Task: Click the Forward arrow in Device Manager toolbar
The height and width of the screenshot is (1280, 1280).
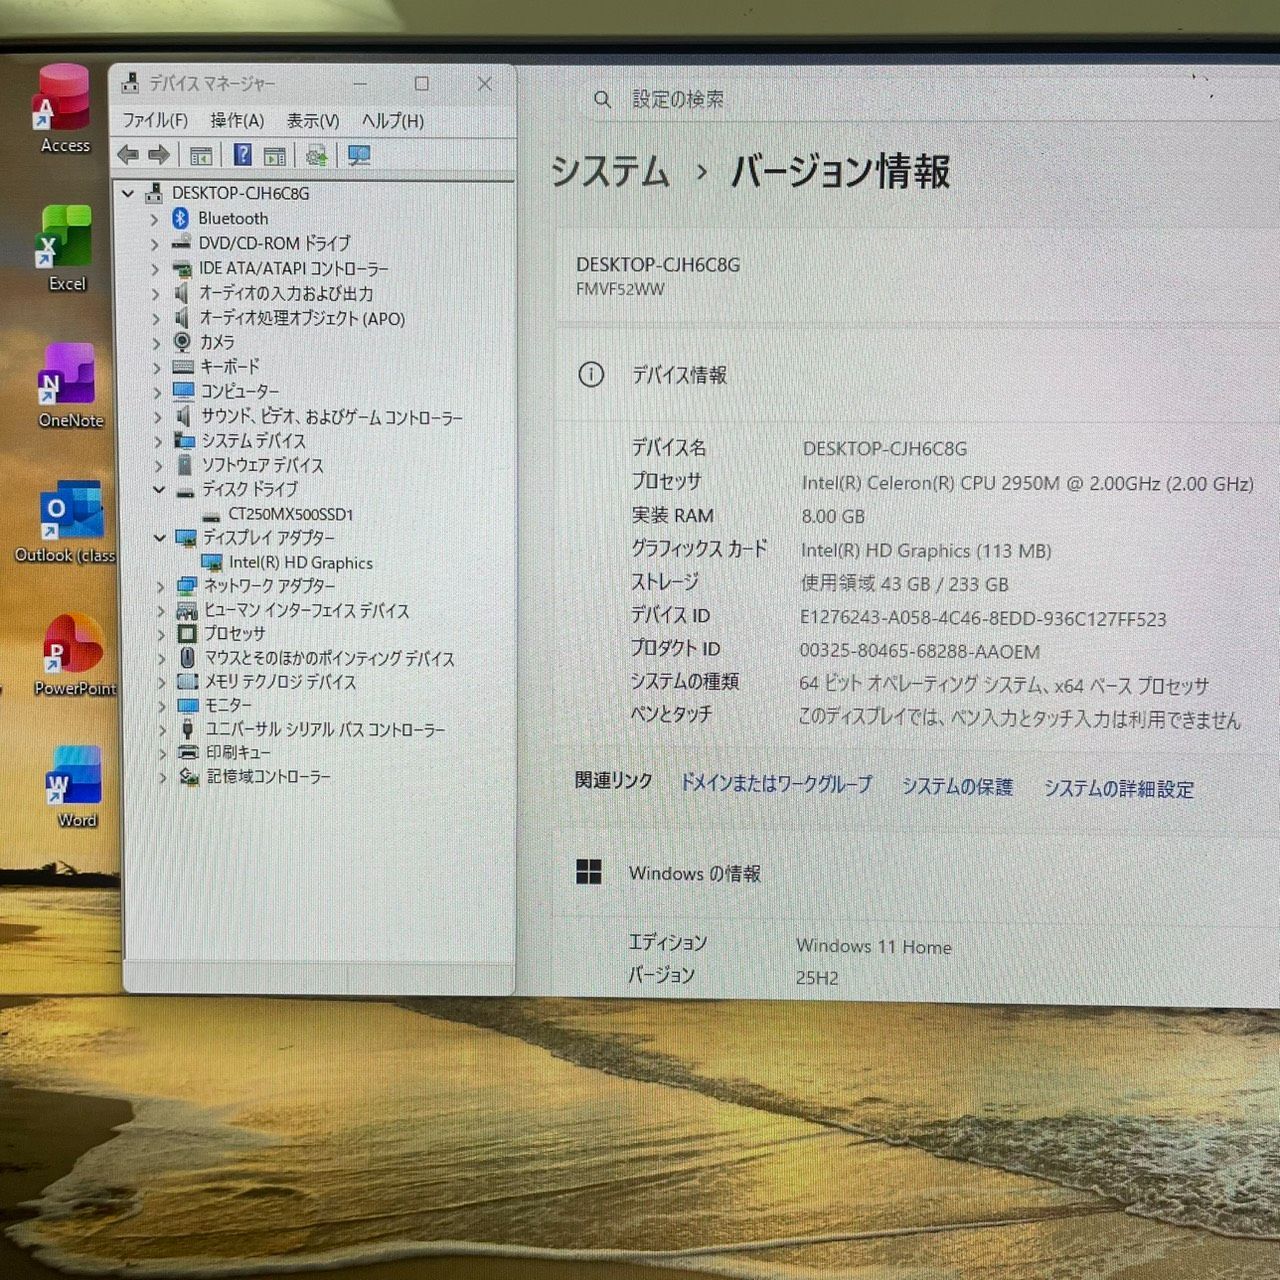Action: [x=159, y=155]
